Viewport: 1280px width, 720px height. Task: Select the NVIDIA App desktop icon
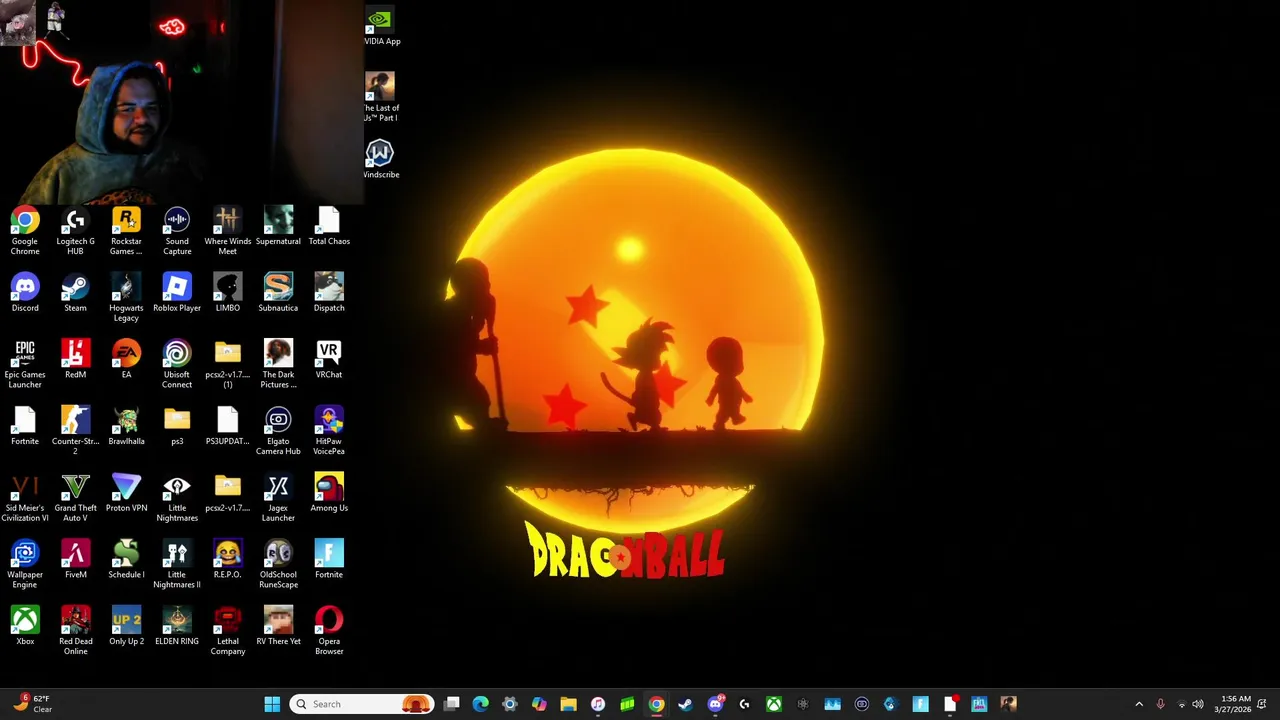pos(381,27)
